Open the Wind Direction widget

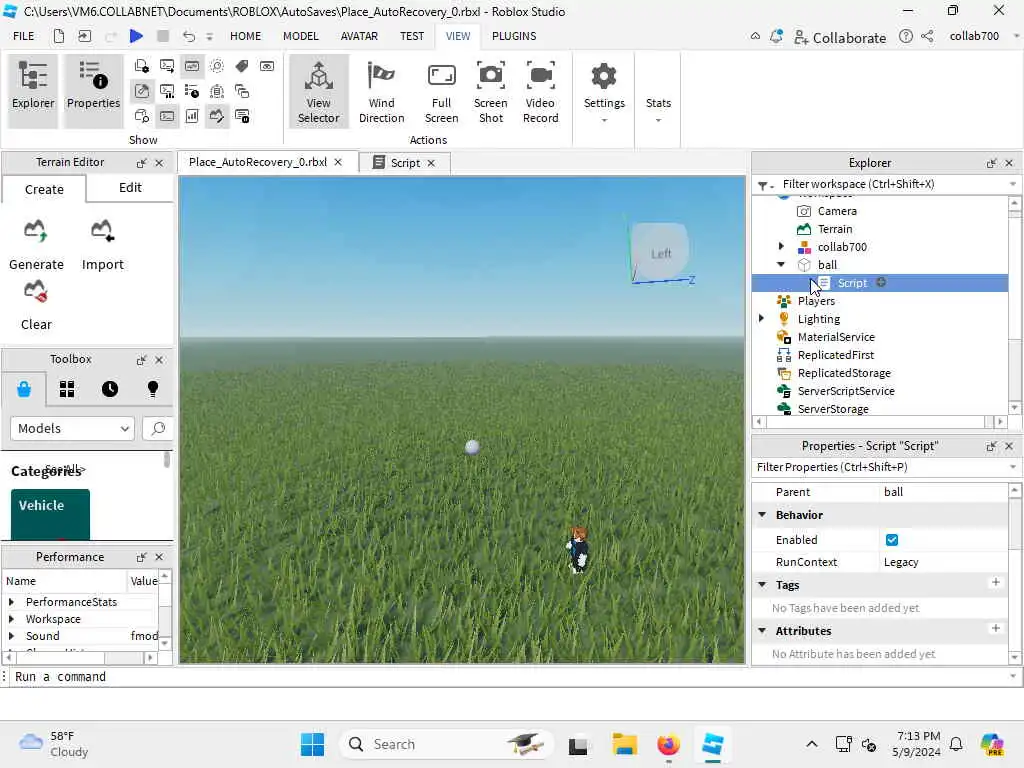381,91
